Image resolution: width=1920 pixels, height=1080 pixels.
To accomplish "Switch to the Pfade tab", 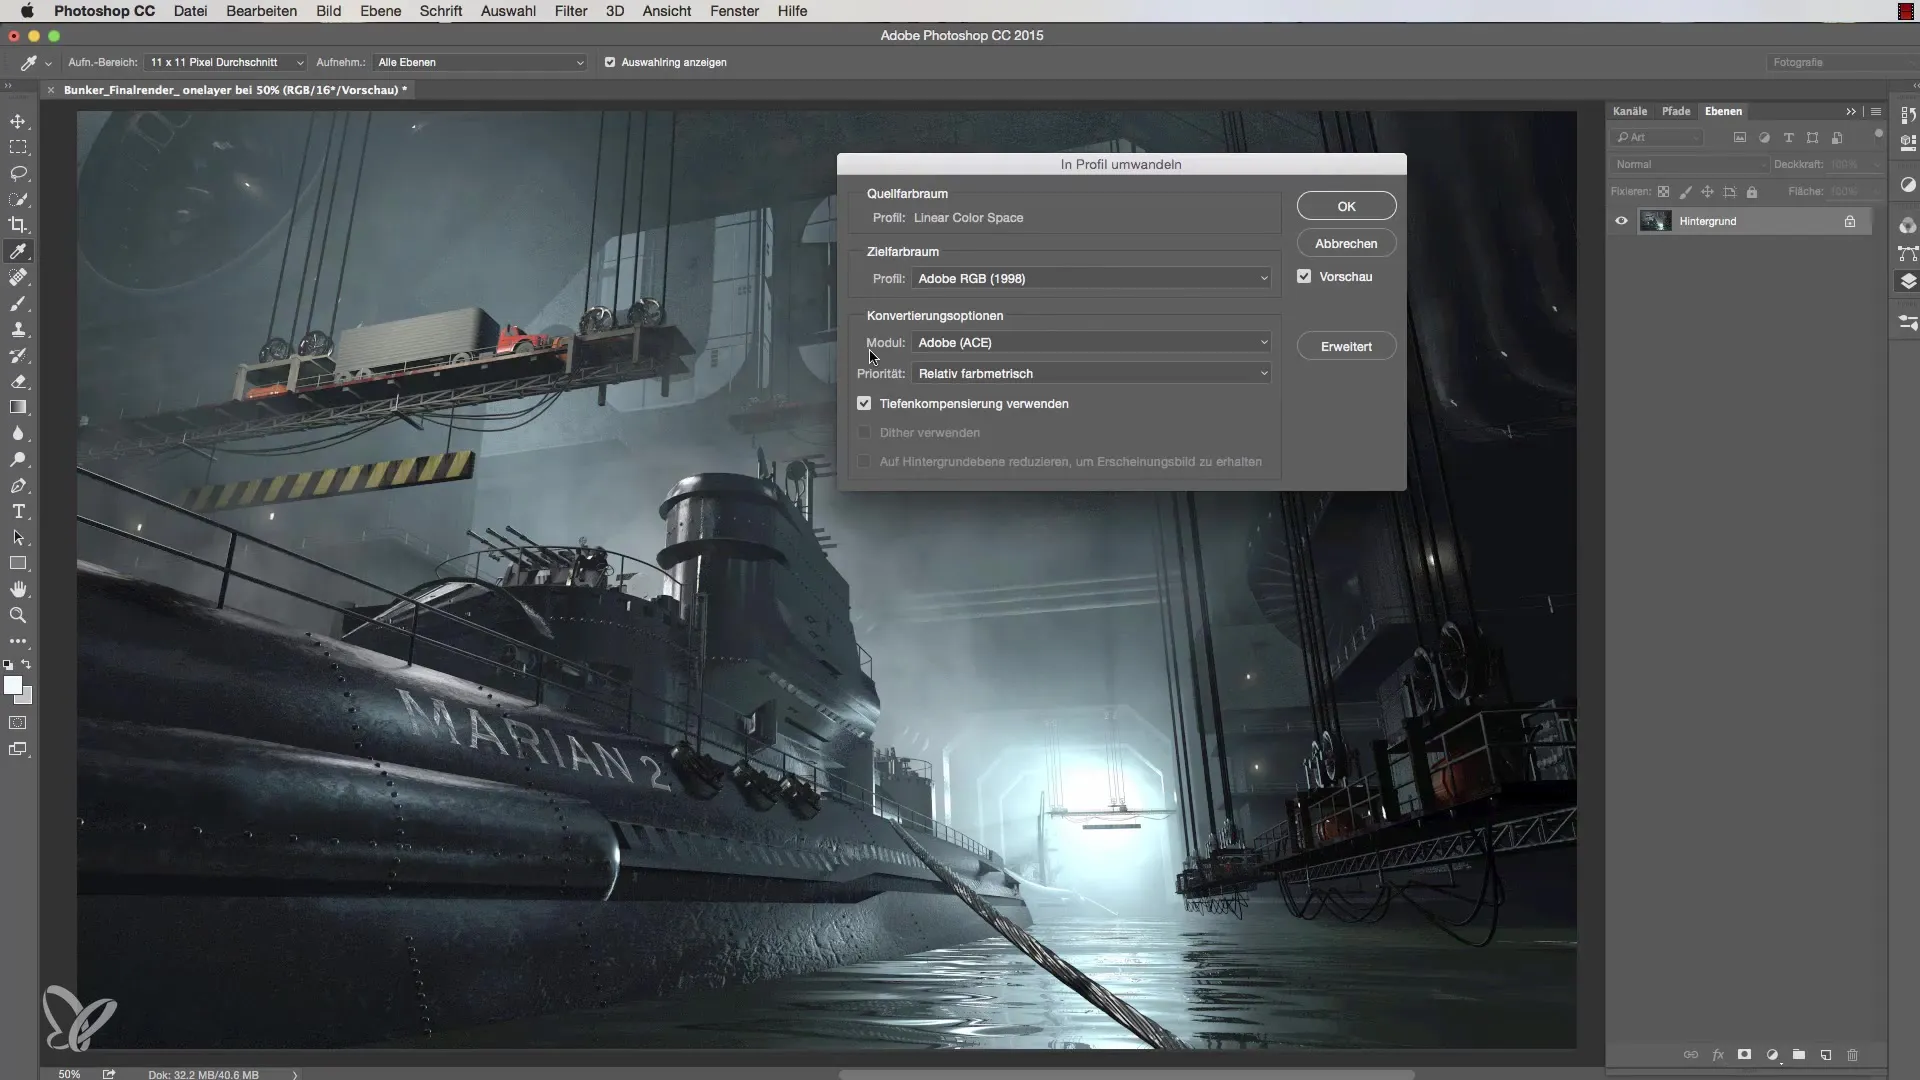I will pos(1676,111).
